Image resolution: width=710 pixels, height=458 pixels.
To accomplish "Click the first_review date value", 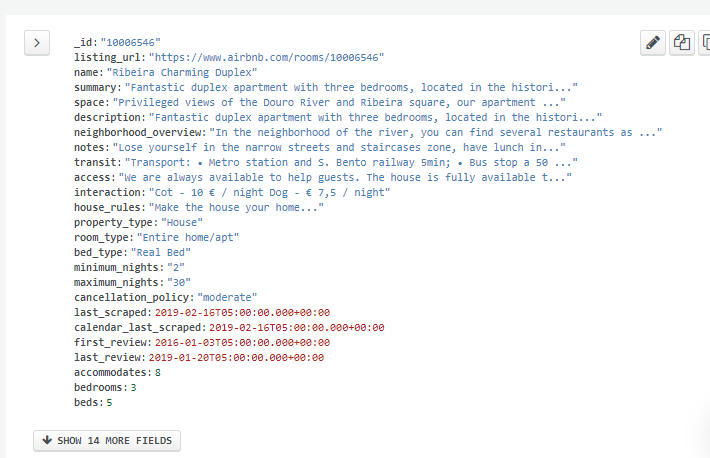I will pos(242,342).
